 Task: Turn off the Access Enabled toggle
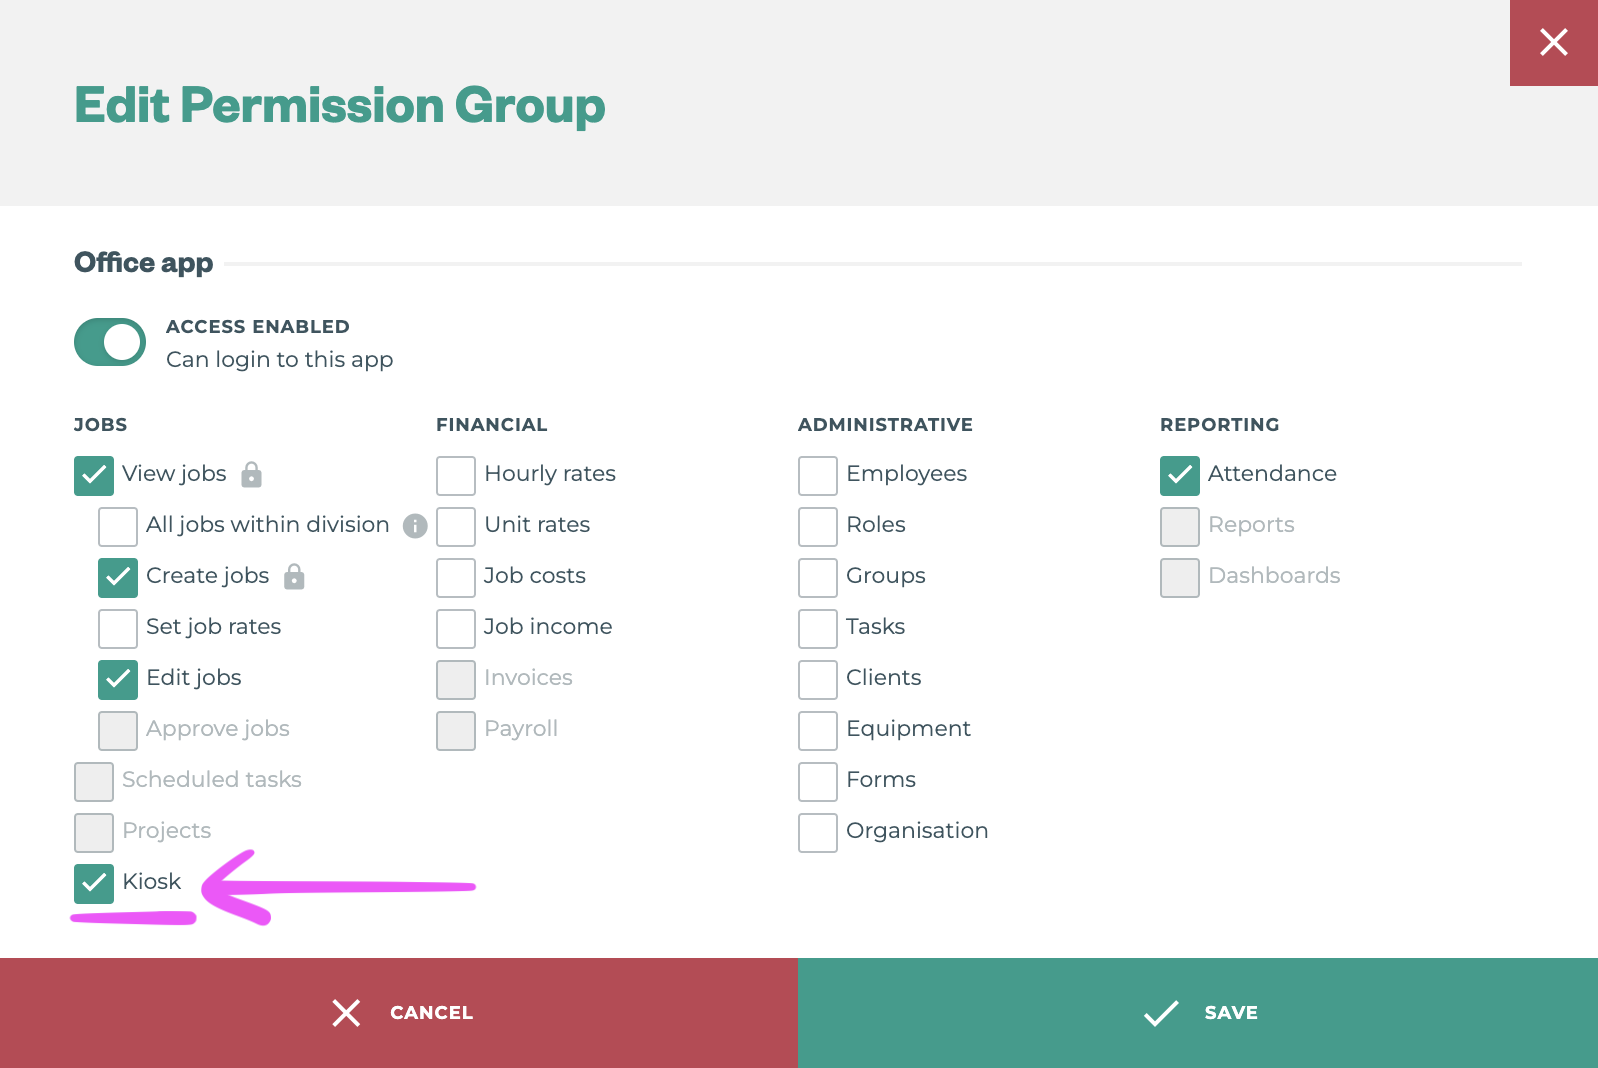click(110, 342)
